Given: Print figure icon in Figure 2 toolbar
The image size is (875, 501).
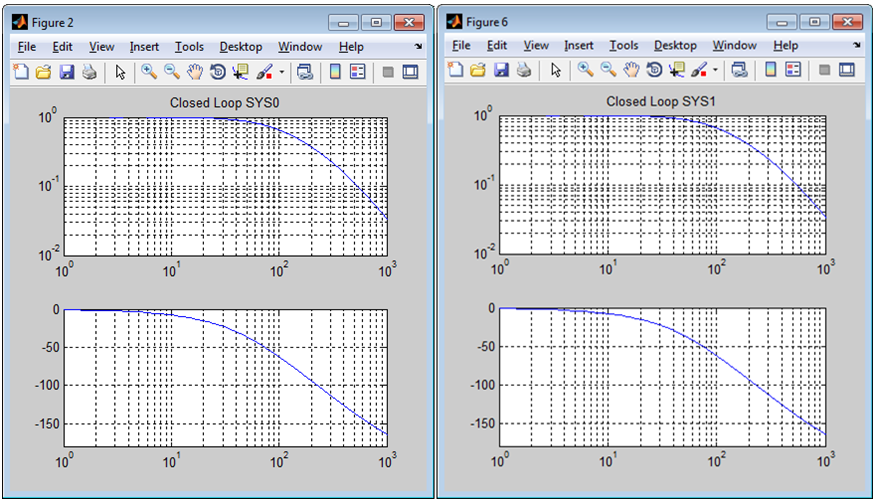Looking at the screenshot, I should click(89, 72).
